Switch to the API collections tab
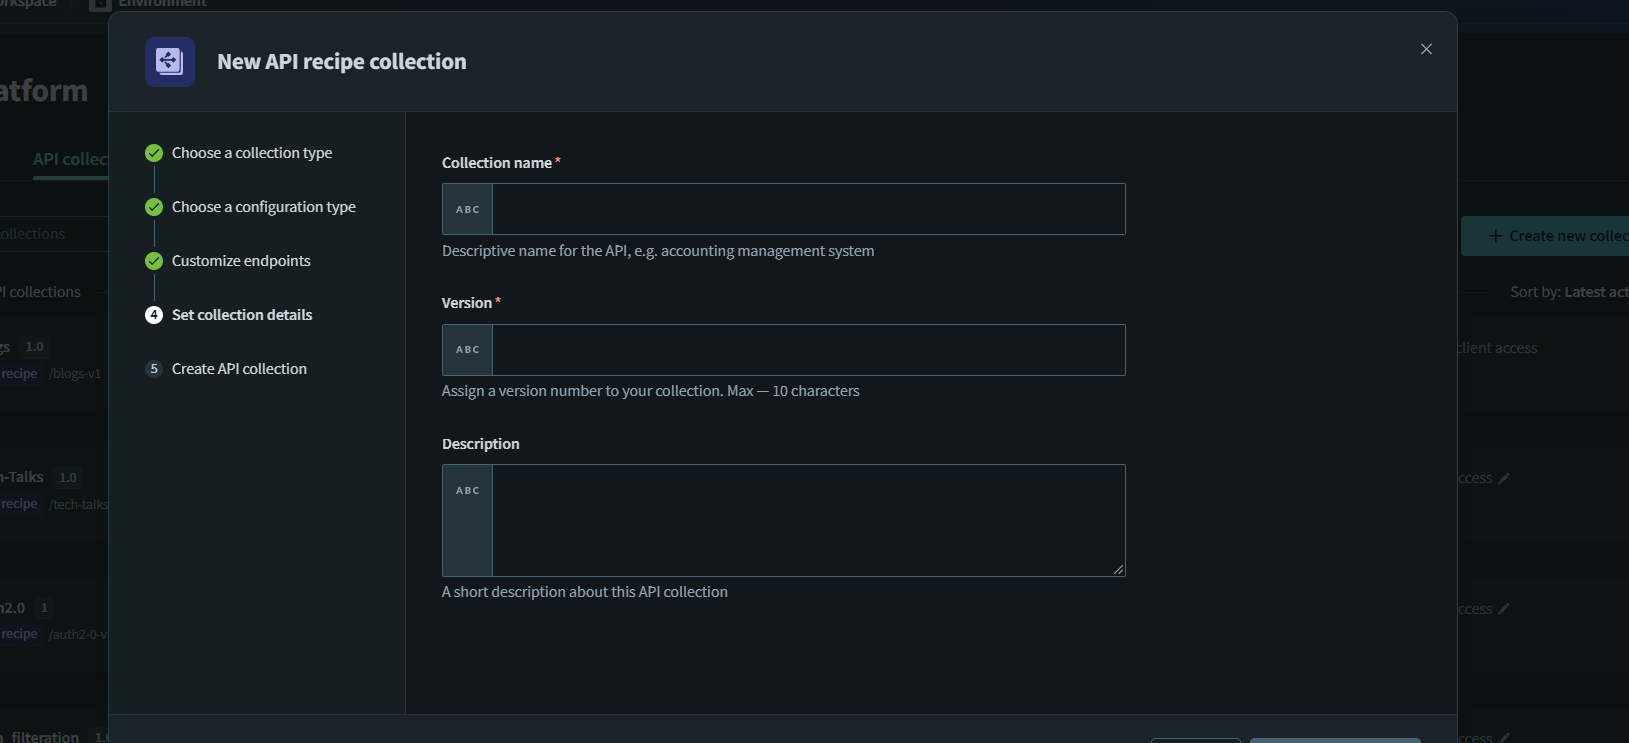Image resolution: width=1629 pixels, height=743 pixels. 70,159
